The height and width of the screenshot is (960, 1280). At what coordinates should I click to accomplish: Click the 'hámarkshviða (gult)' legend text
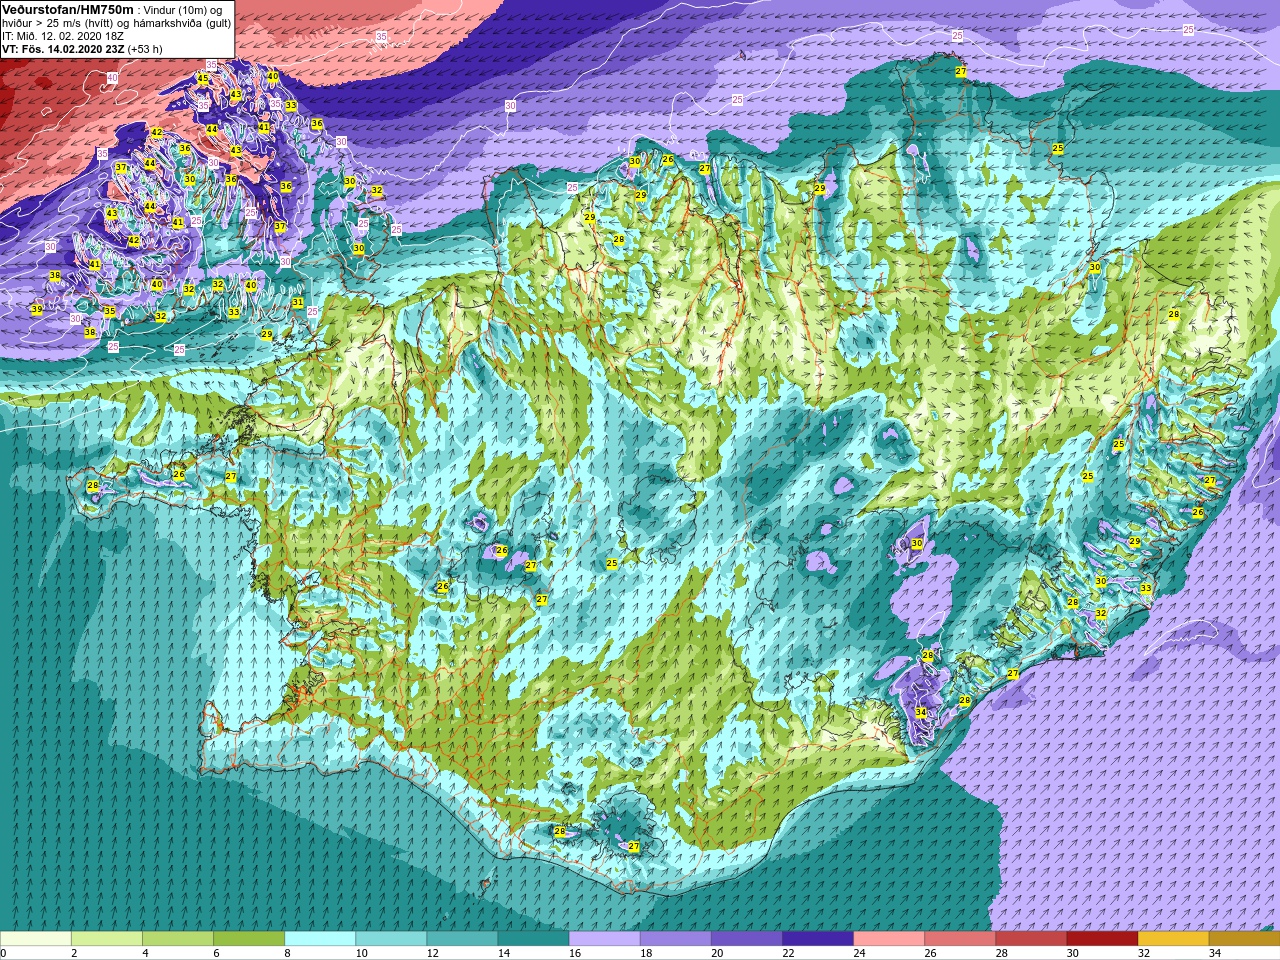[183, 23]
